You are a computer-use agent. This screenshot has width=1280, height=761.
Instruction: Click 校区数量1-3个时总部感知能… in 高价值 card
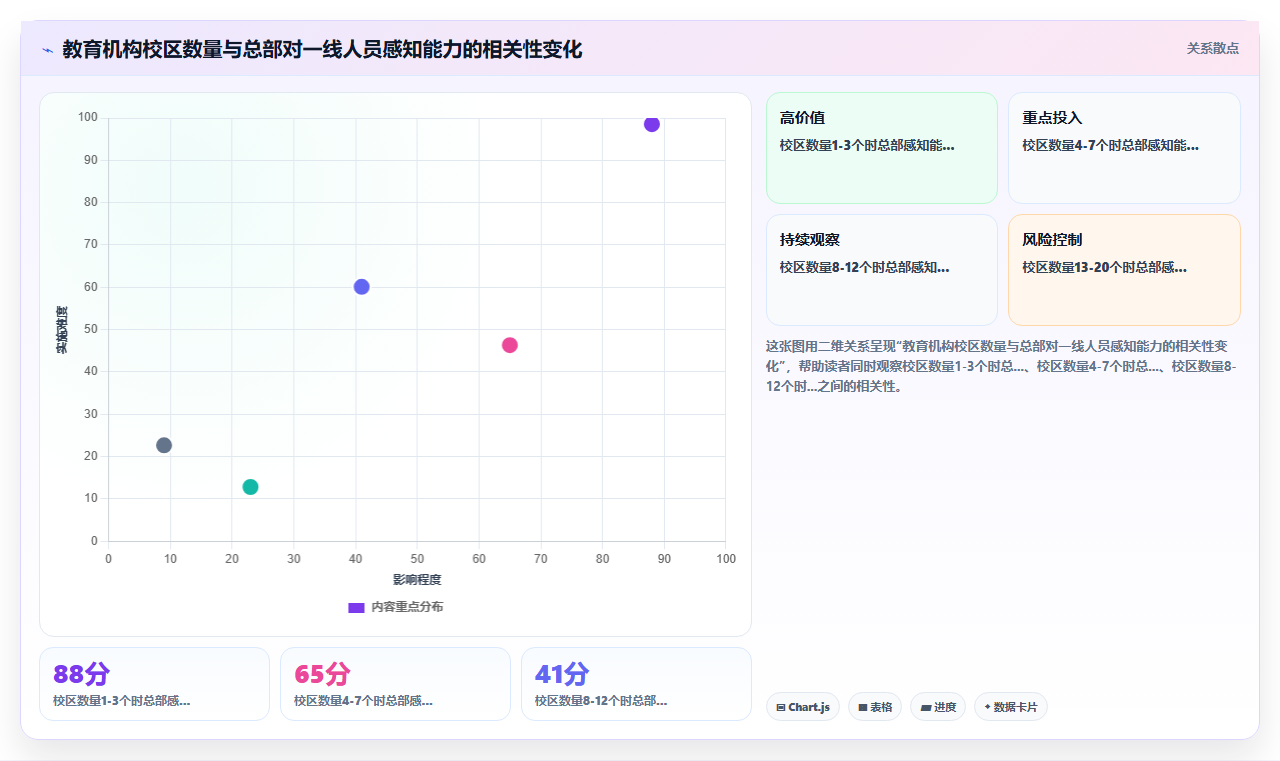[867, 145]
